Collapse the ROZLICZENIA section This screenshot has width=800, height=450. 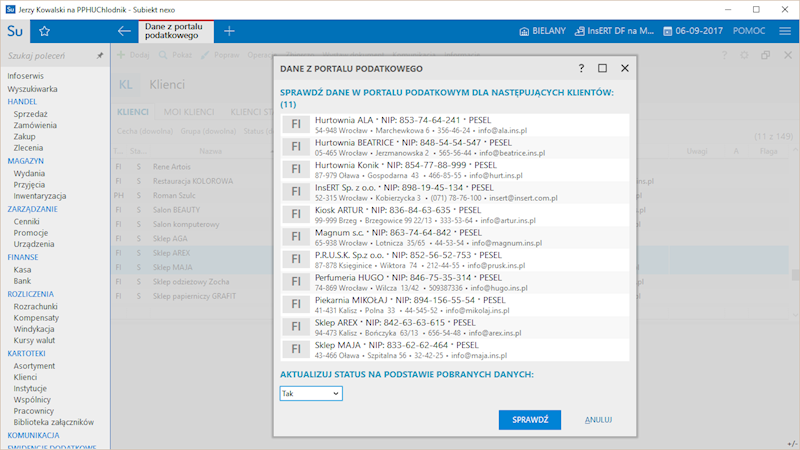[31, 294]
